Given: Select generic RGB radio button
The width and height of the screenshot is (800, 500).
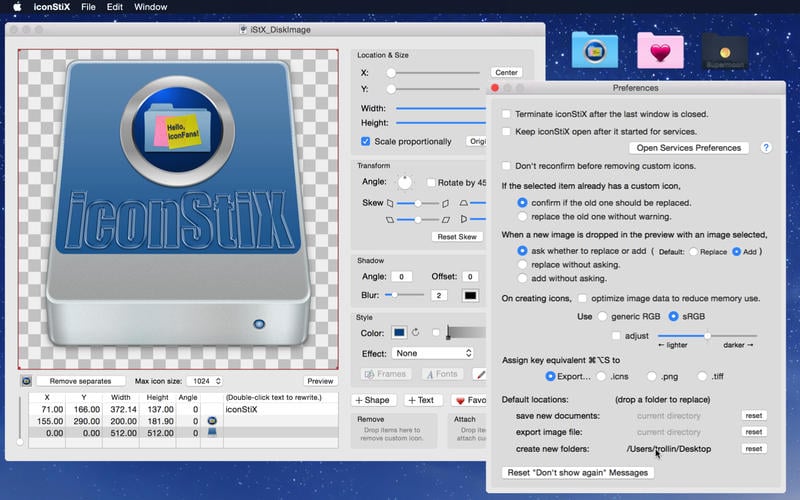Looking at the screenshot, I should pyautogui.click(x=602, y=316).
